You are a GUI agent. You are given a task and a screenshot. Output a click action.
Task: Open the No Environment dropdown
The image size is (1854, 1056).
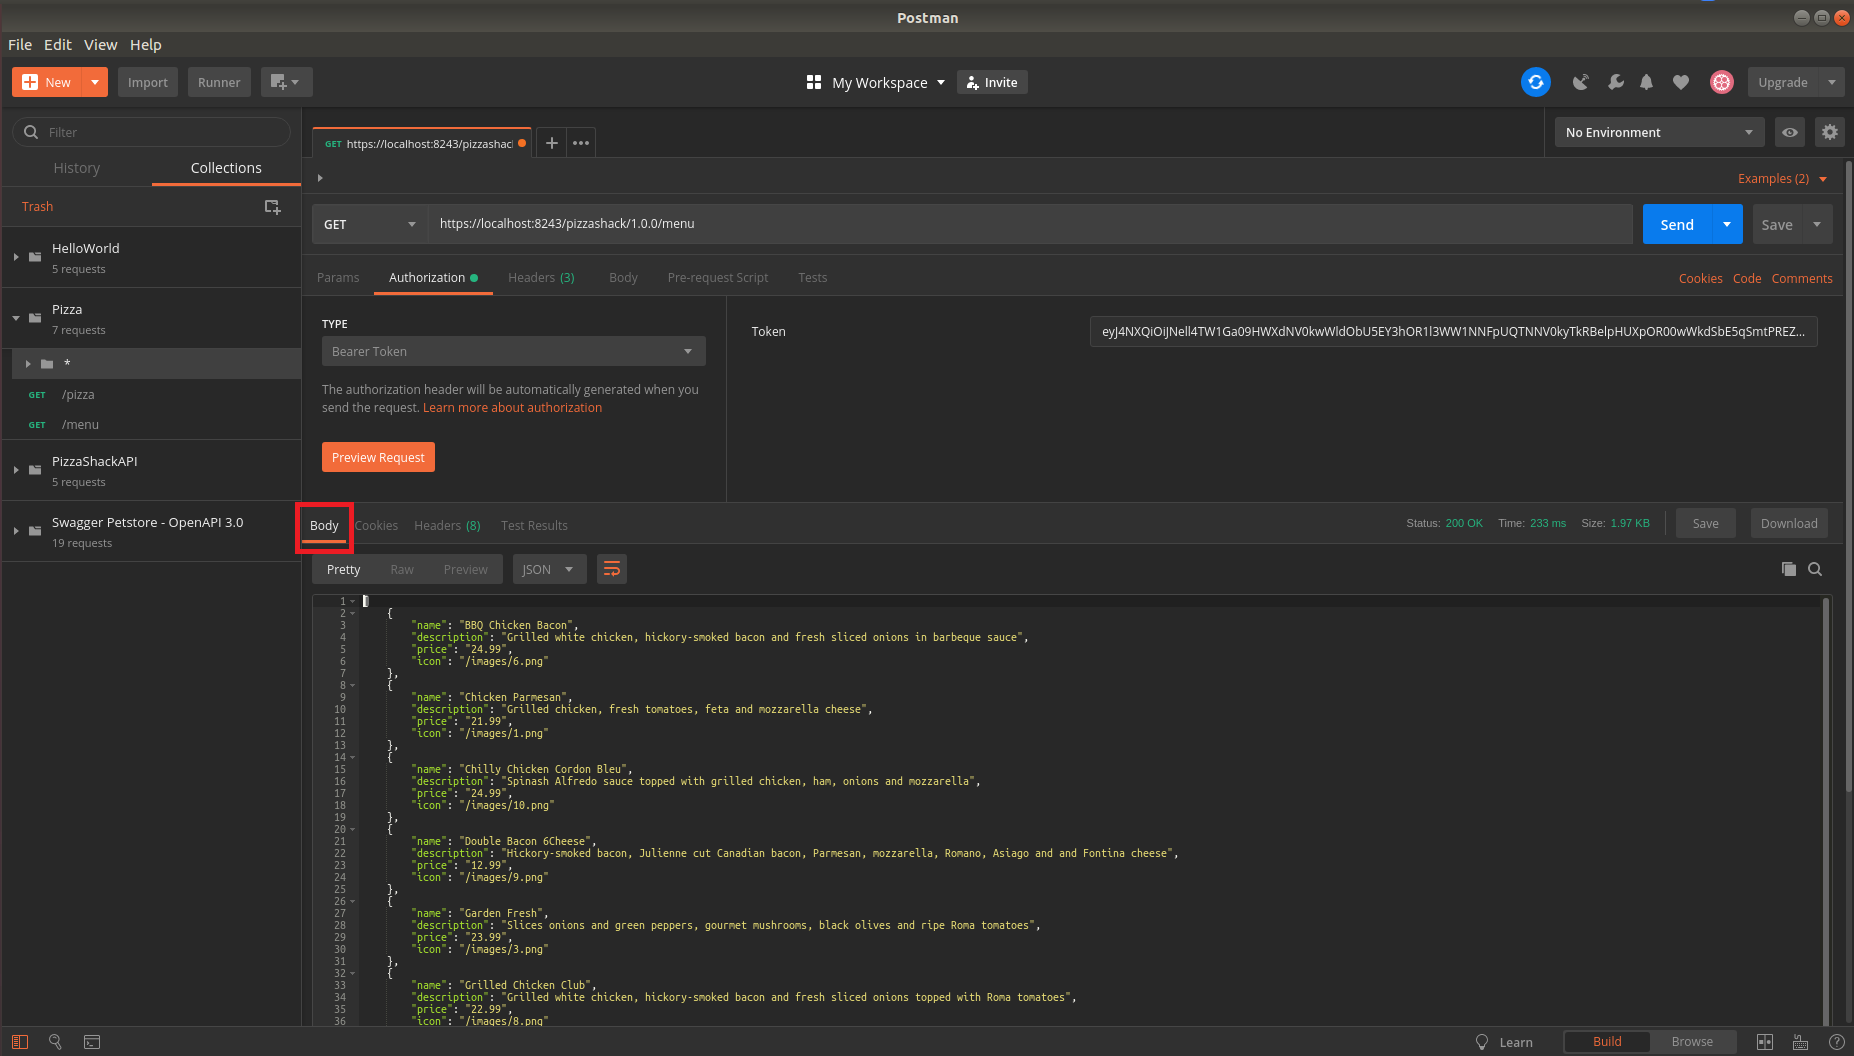[1657, 131]
